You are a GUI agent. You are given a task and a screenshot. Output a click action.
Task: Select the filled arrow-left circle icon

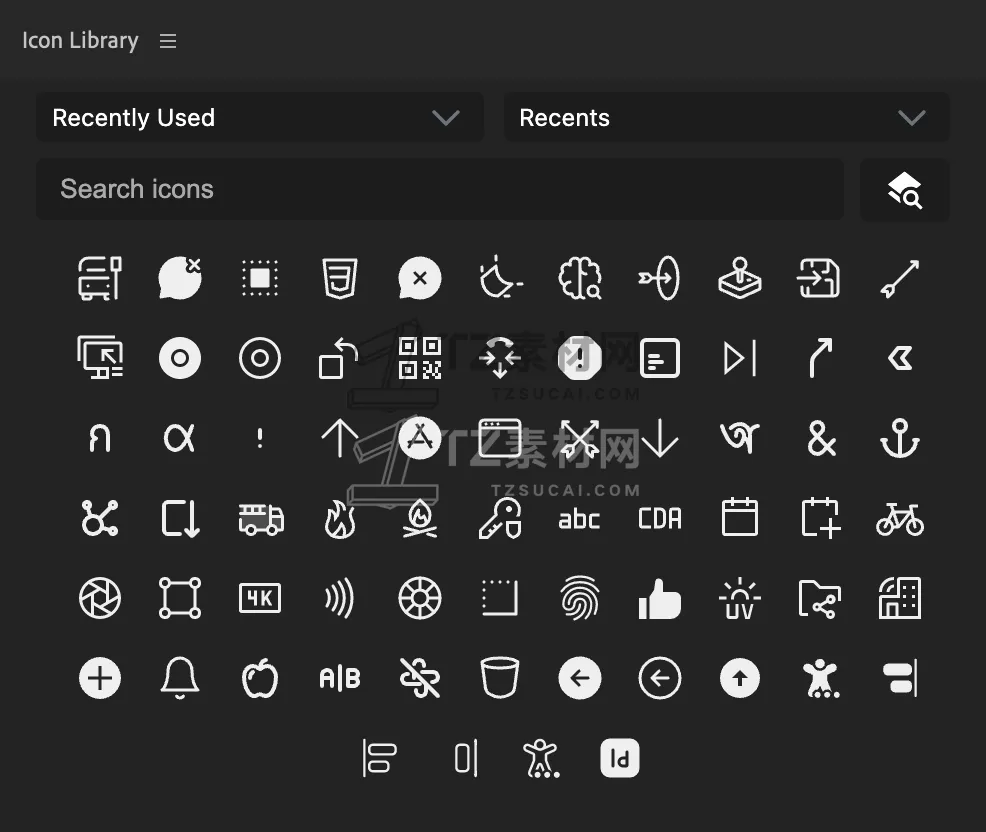(x=580, y=679)
